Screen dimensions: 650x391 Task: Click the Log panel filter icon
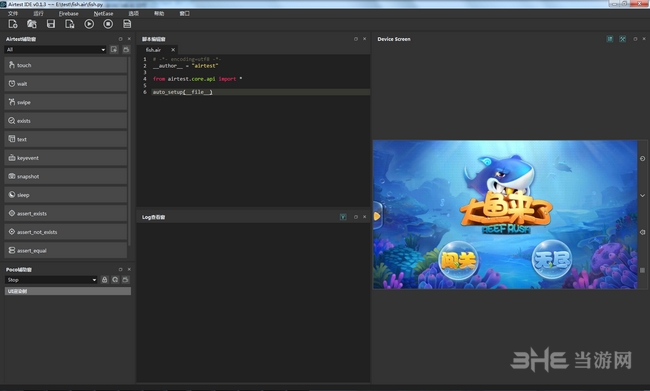tap(343, 217)
